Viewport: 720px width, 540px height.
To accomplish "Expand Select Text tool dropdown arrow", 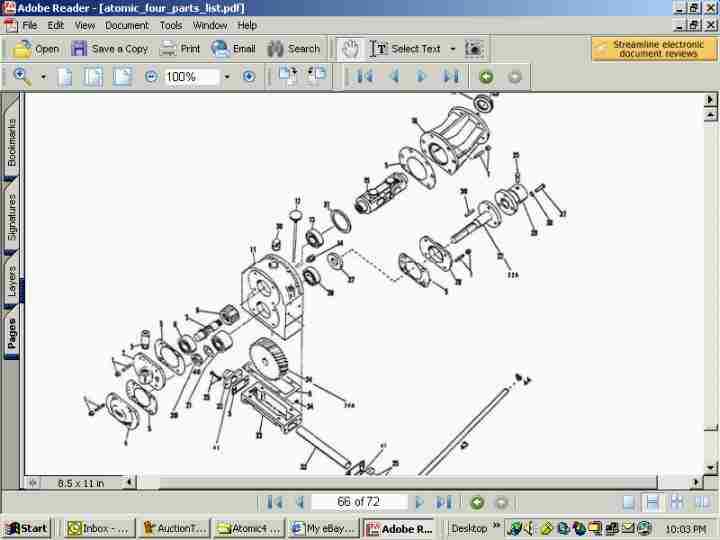I will [452, 48].
